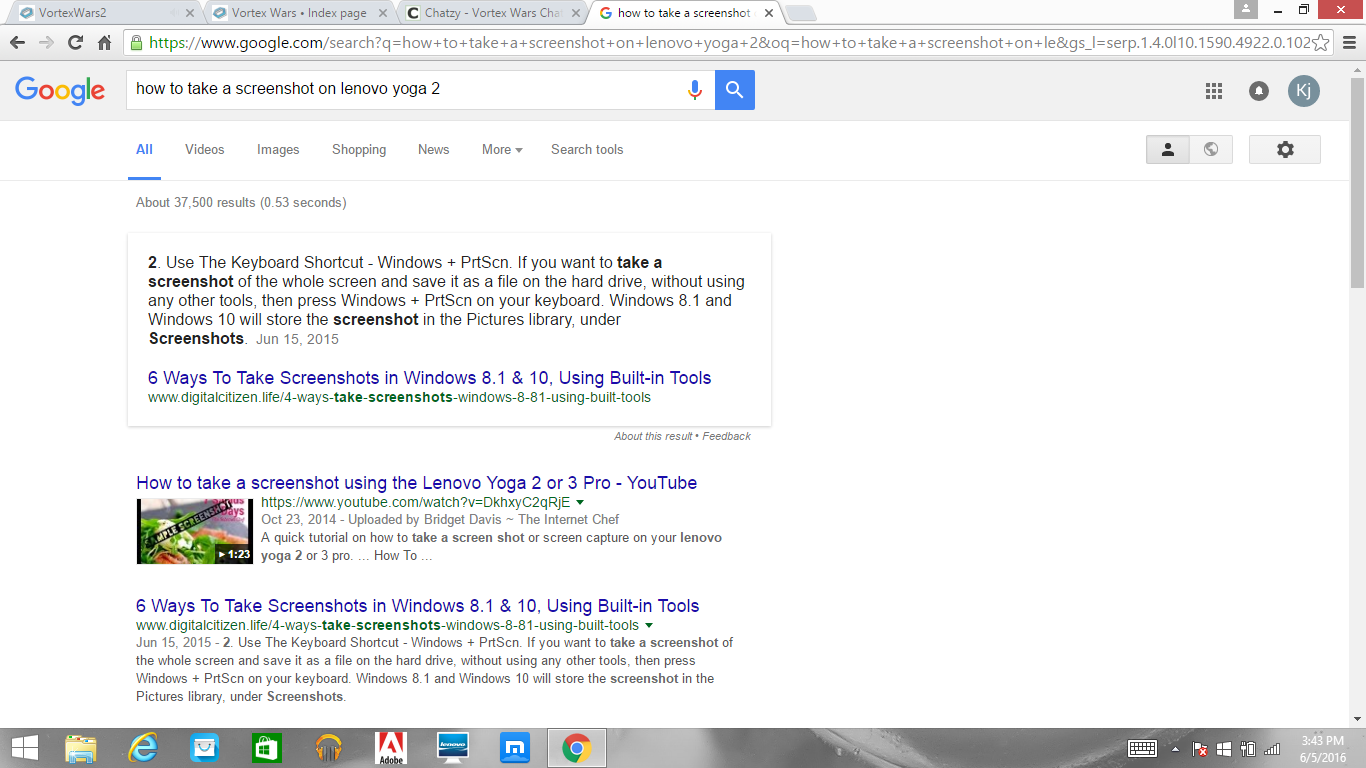Expand the More search dropdown
The width and height of the screenshot is (1366, 768).
[x=502, y=149]
